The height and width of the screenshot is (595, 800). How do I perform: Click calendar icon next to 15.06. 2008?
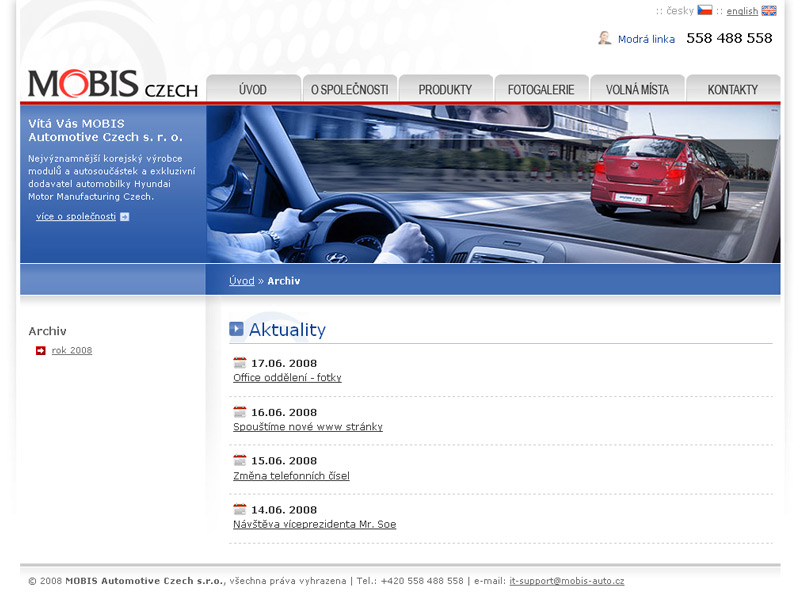coord(240,460)
